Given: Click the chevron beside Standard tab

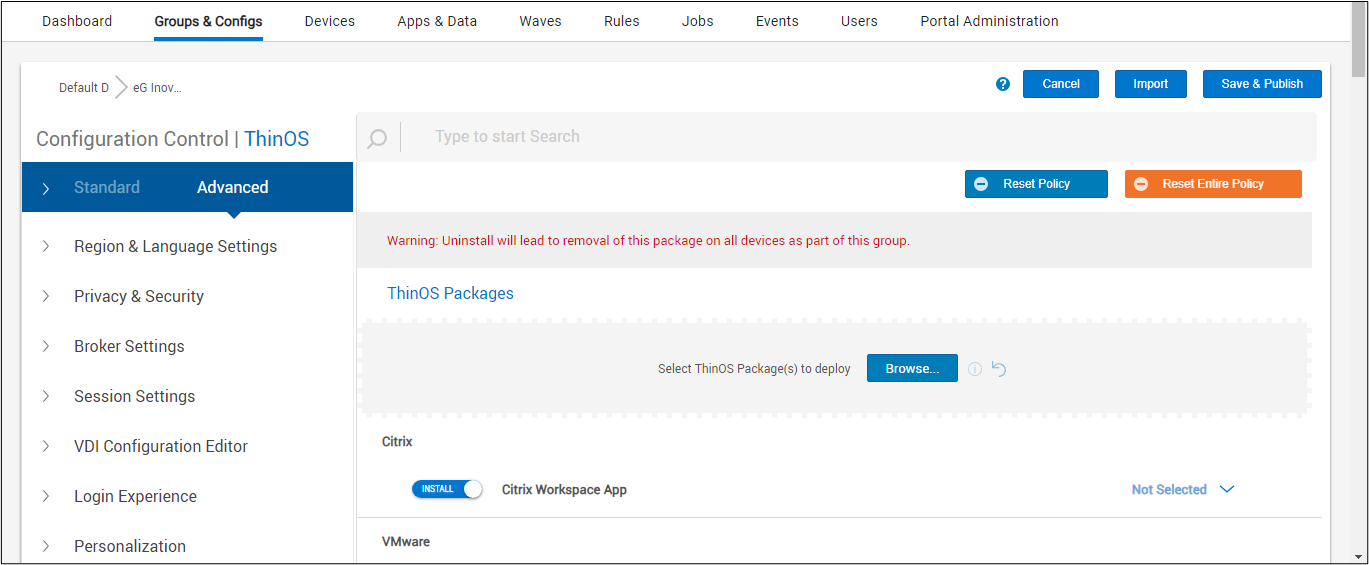Looking at the screenshot, I should click(46, 188).
